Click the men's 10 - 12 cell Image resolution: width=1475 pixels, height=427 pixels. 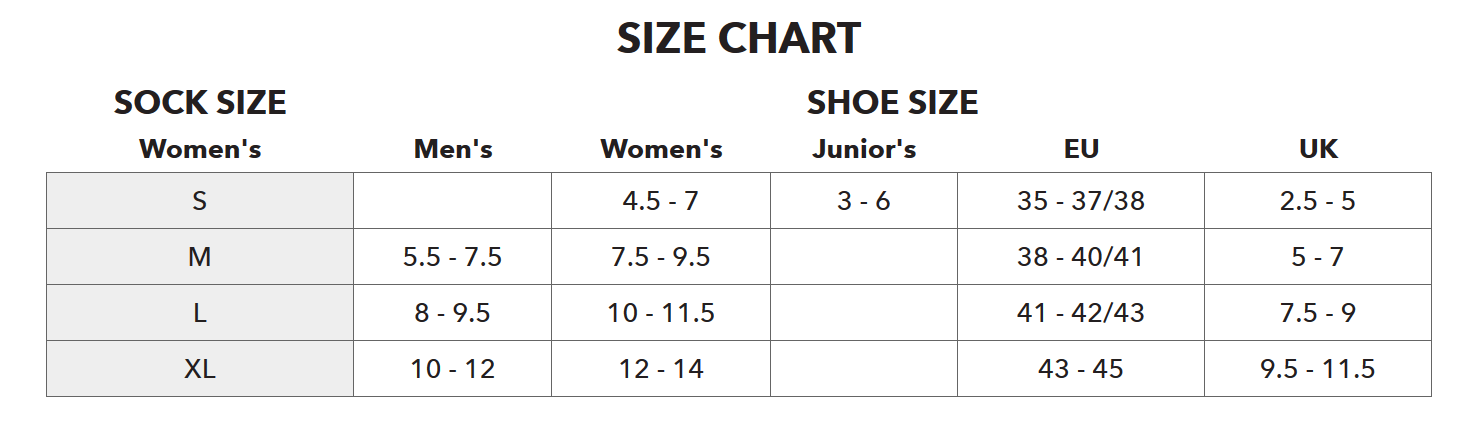[x=452, y=369]
